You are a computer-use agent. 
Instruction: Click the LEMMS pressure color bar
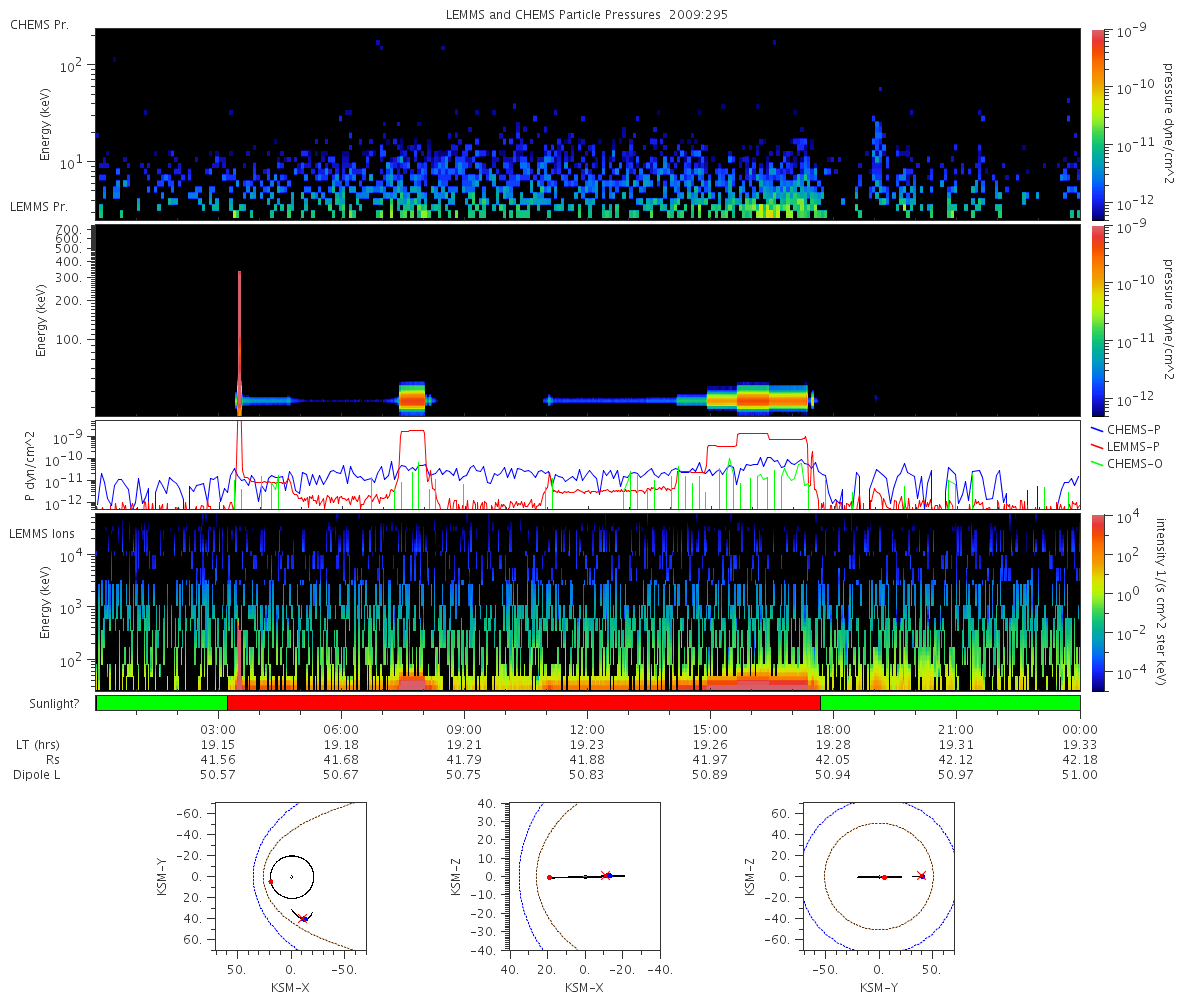click(x=1098, y=320)
